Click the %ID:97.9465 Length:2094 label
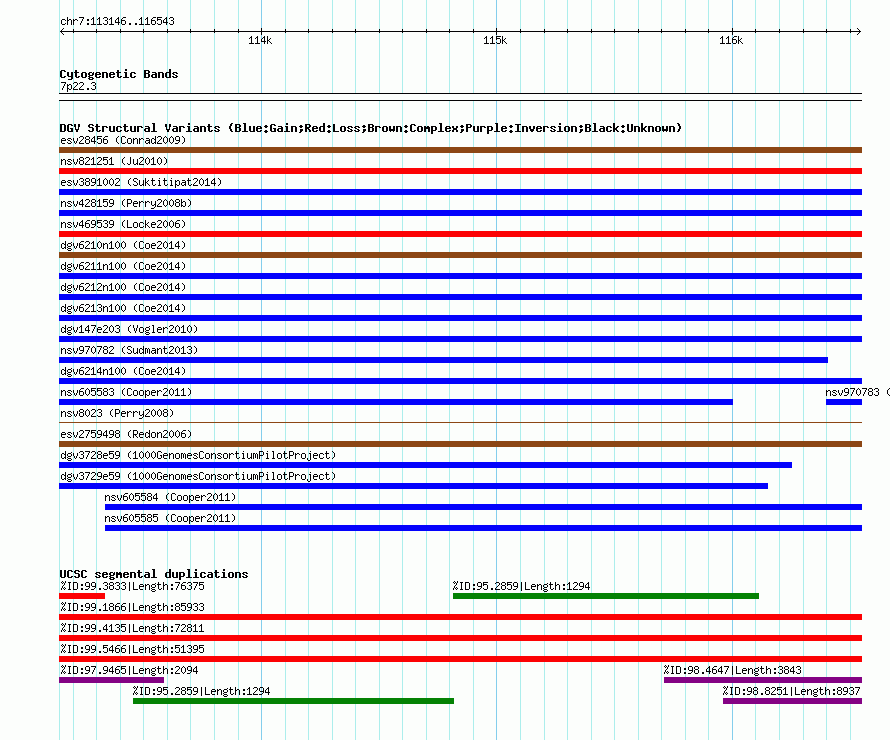 (129, 670)
